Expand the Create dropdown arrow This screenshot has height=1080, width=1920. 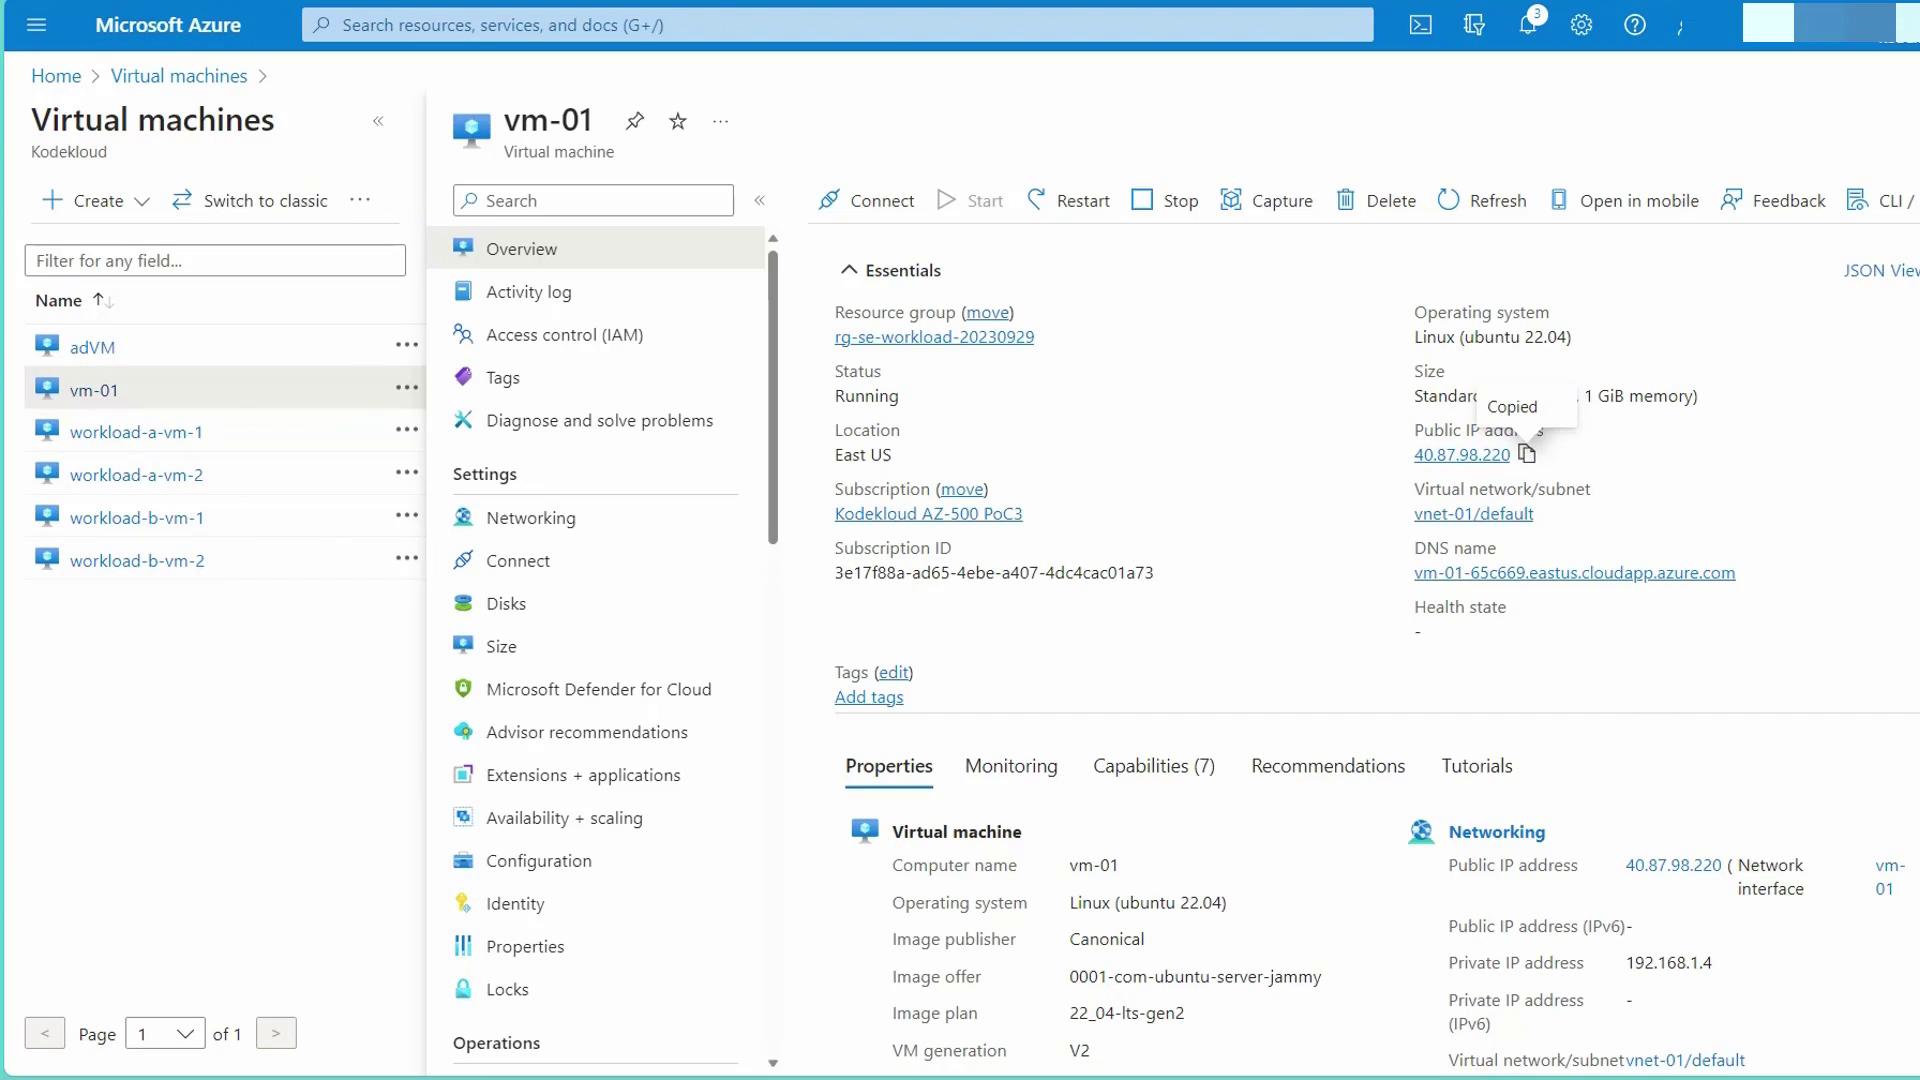click(142, 201)
